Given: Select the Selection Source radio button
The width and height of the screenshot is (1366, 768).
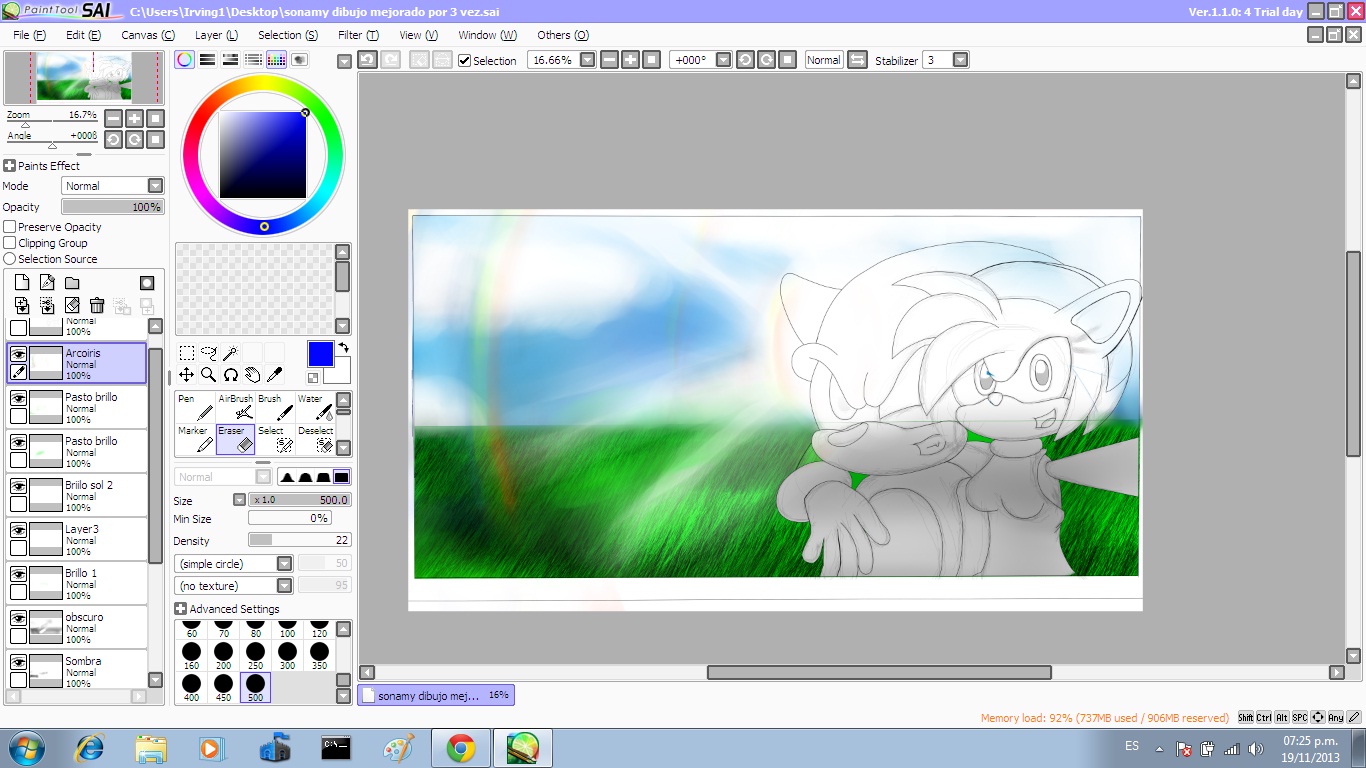Looking at the screenshot, I should click(x=10, y=259).
